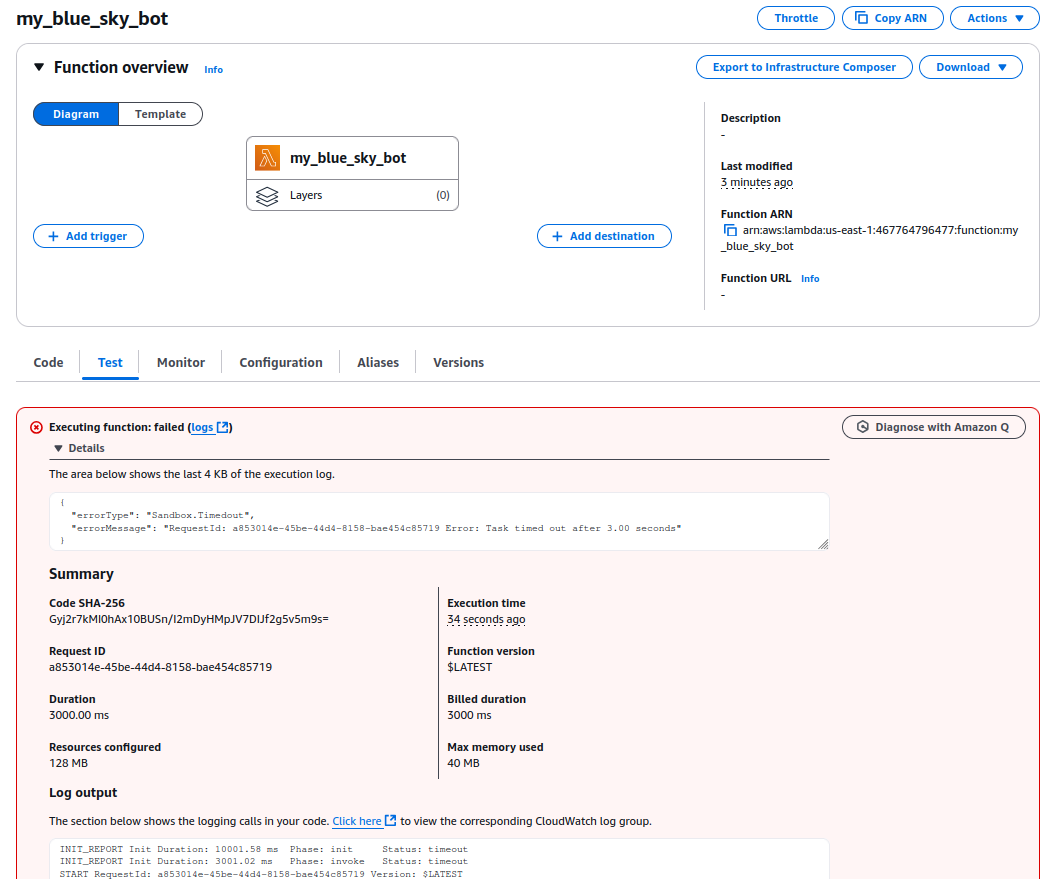
Task: Collapse the Function overview section
Action: coord(39,68)
